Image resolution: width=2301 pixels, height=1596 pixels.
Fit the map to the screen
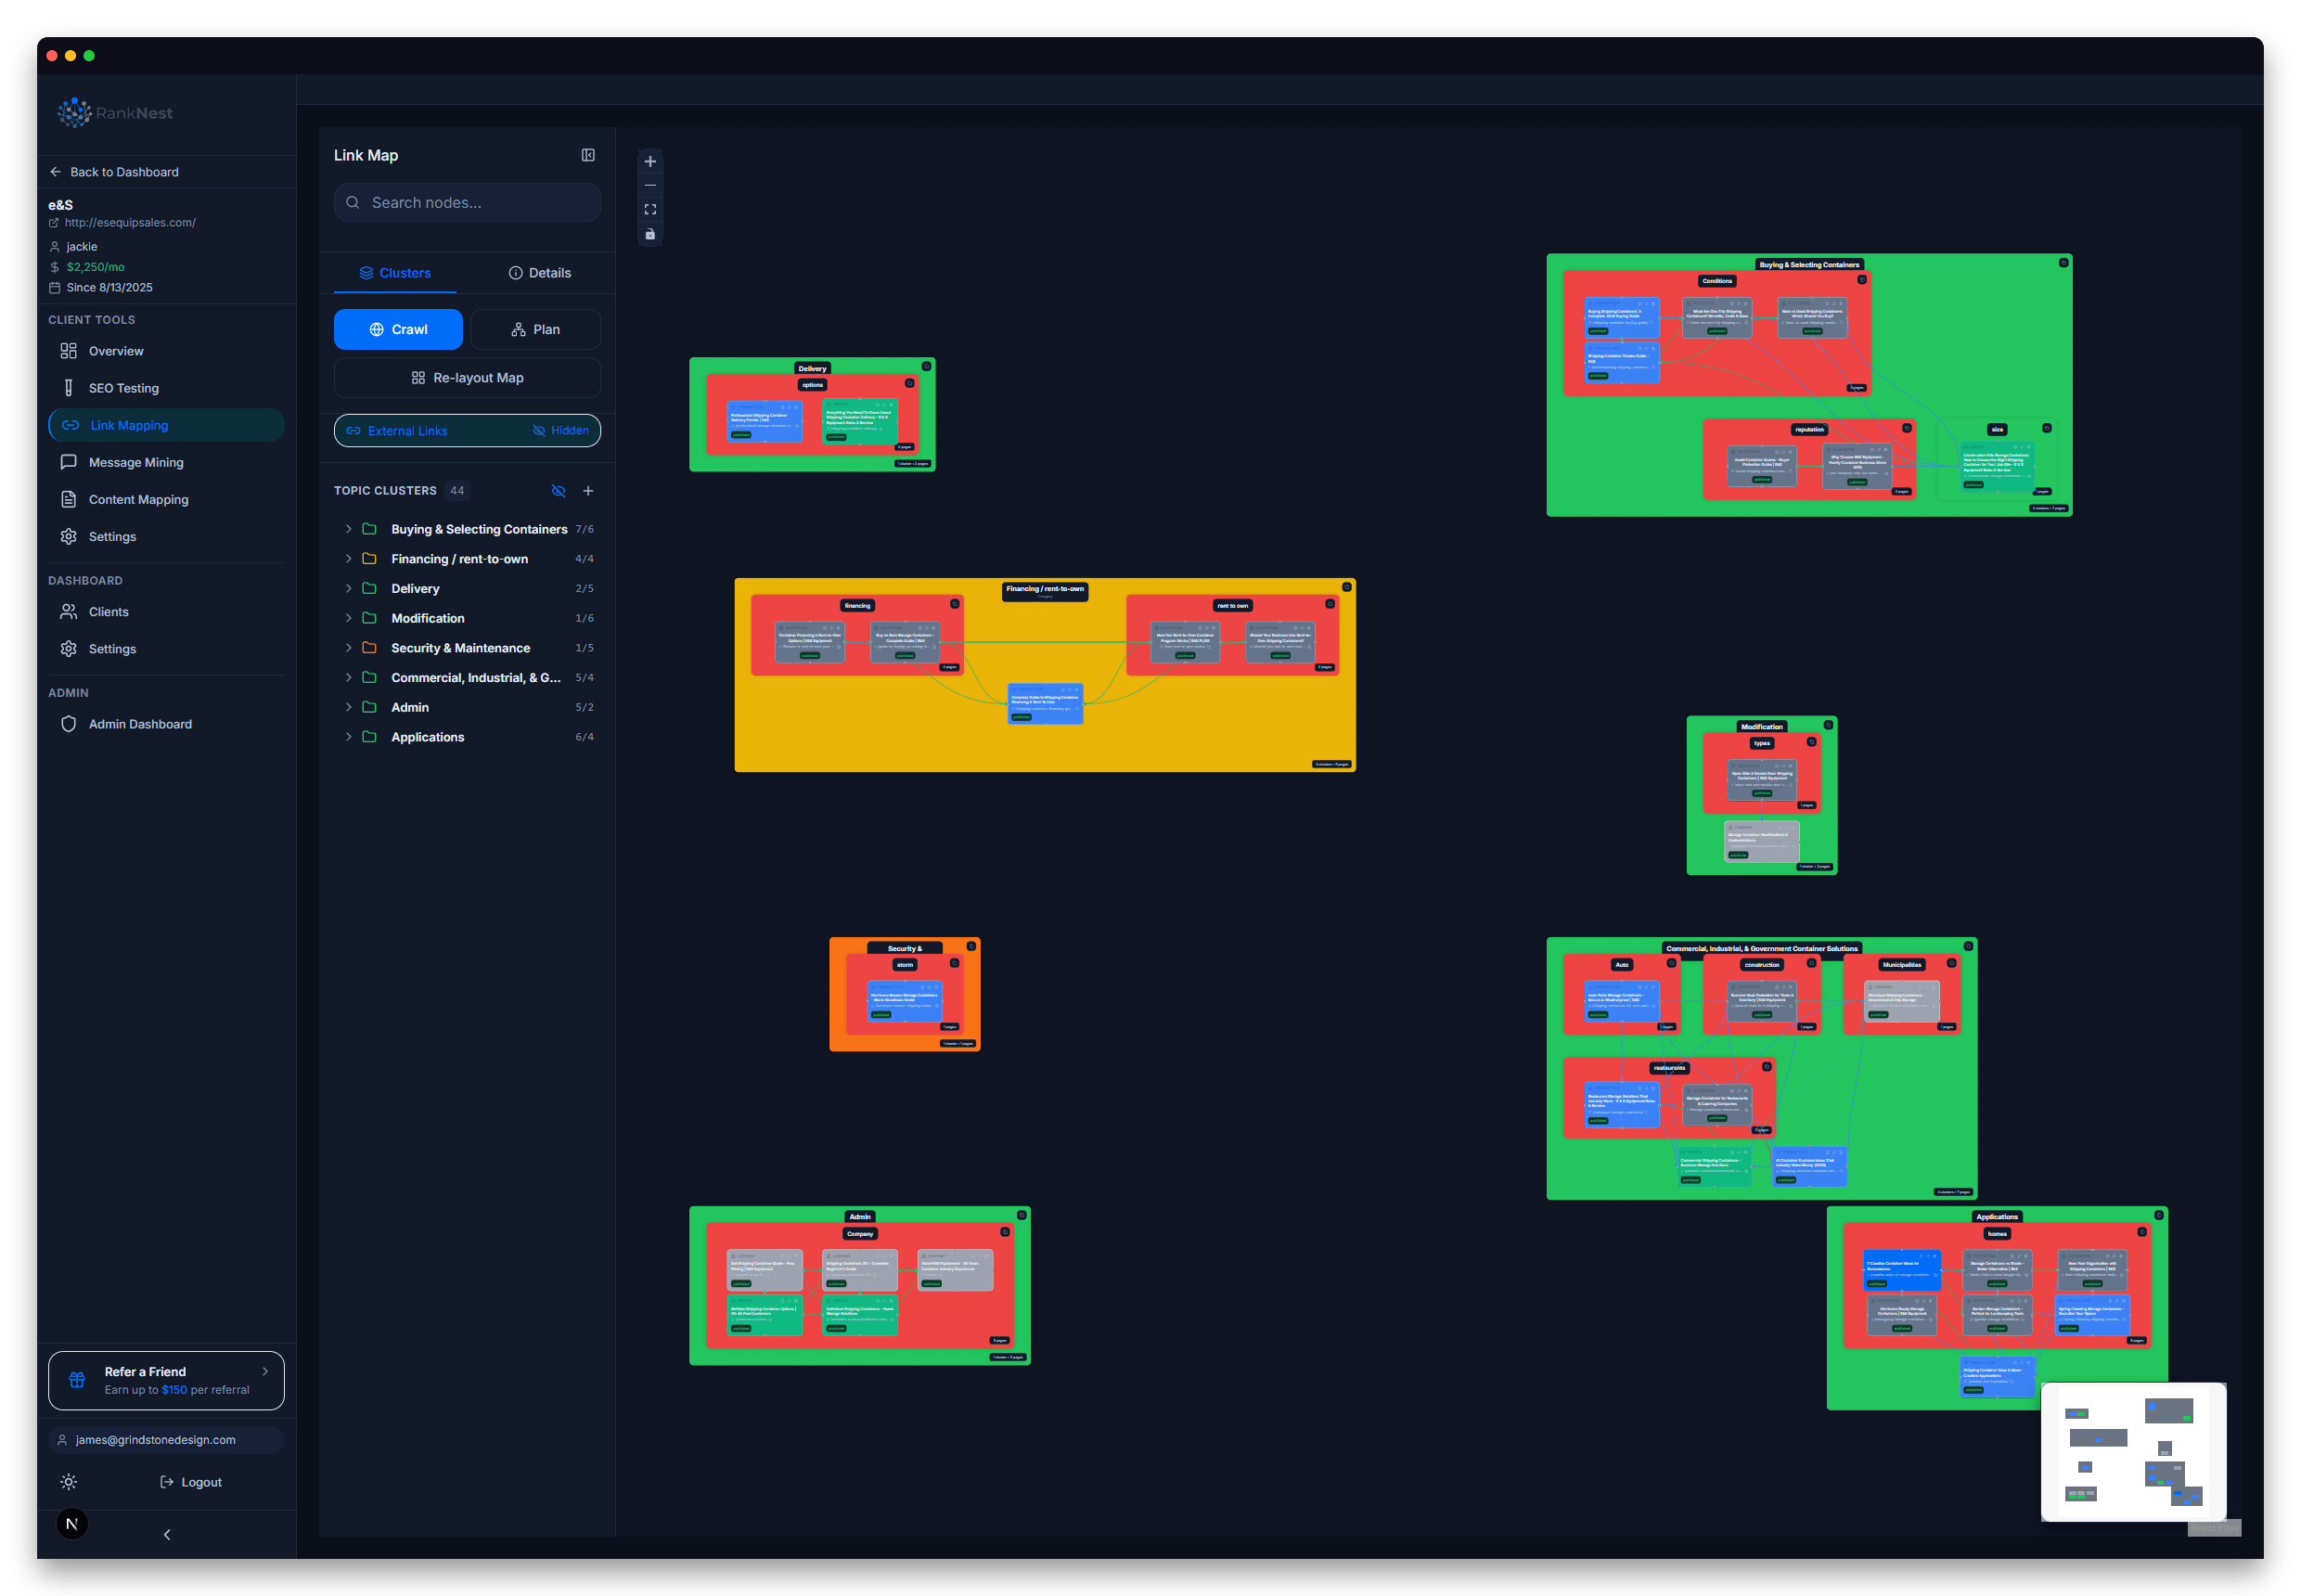pos(650,209)
